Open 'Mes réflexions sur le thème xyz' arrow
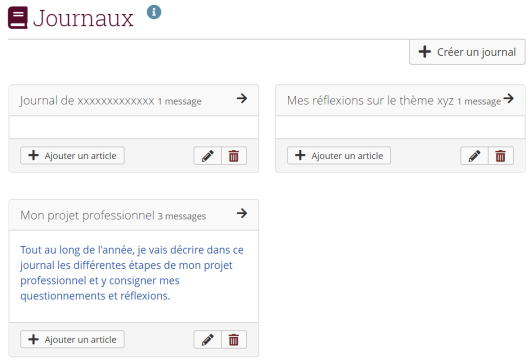 (x=509, y=99)
